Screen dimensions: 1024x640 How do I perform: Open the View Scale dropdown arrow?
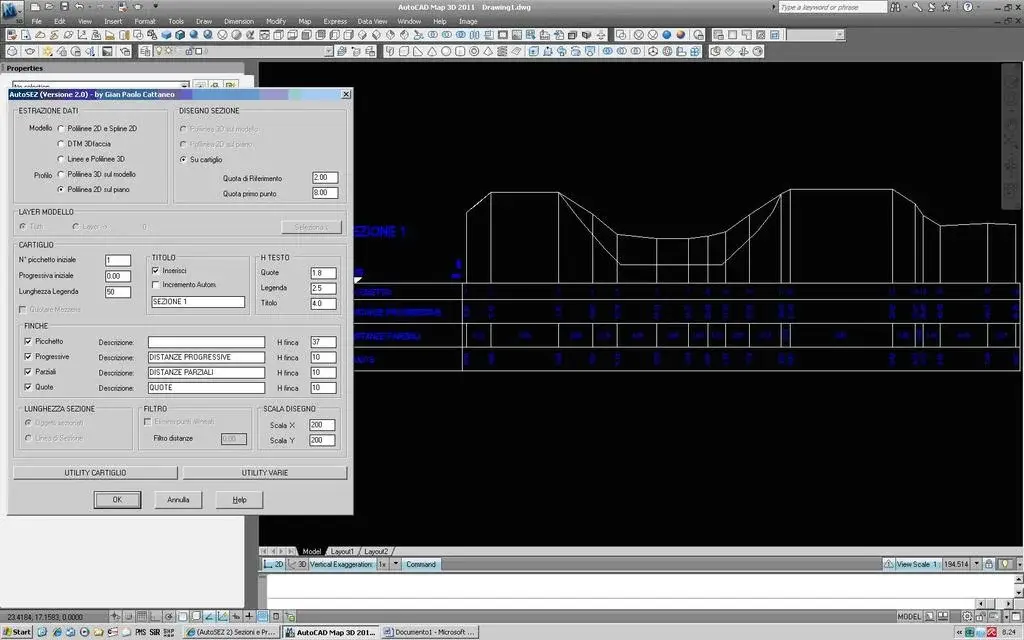click(x=977, y=564)
